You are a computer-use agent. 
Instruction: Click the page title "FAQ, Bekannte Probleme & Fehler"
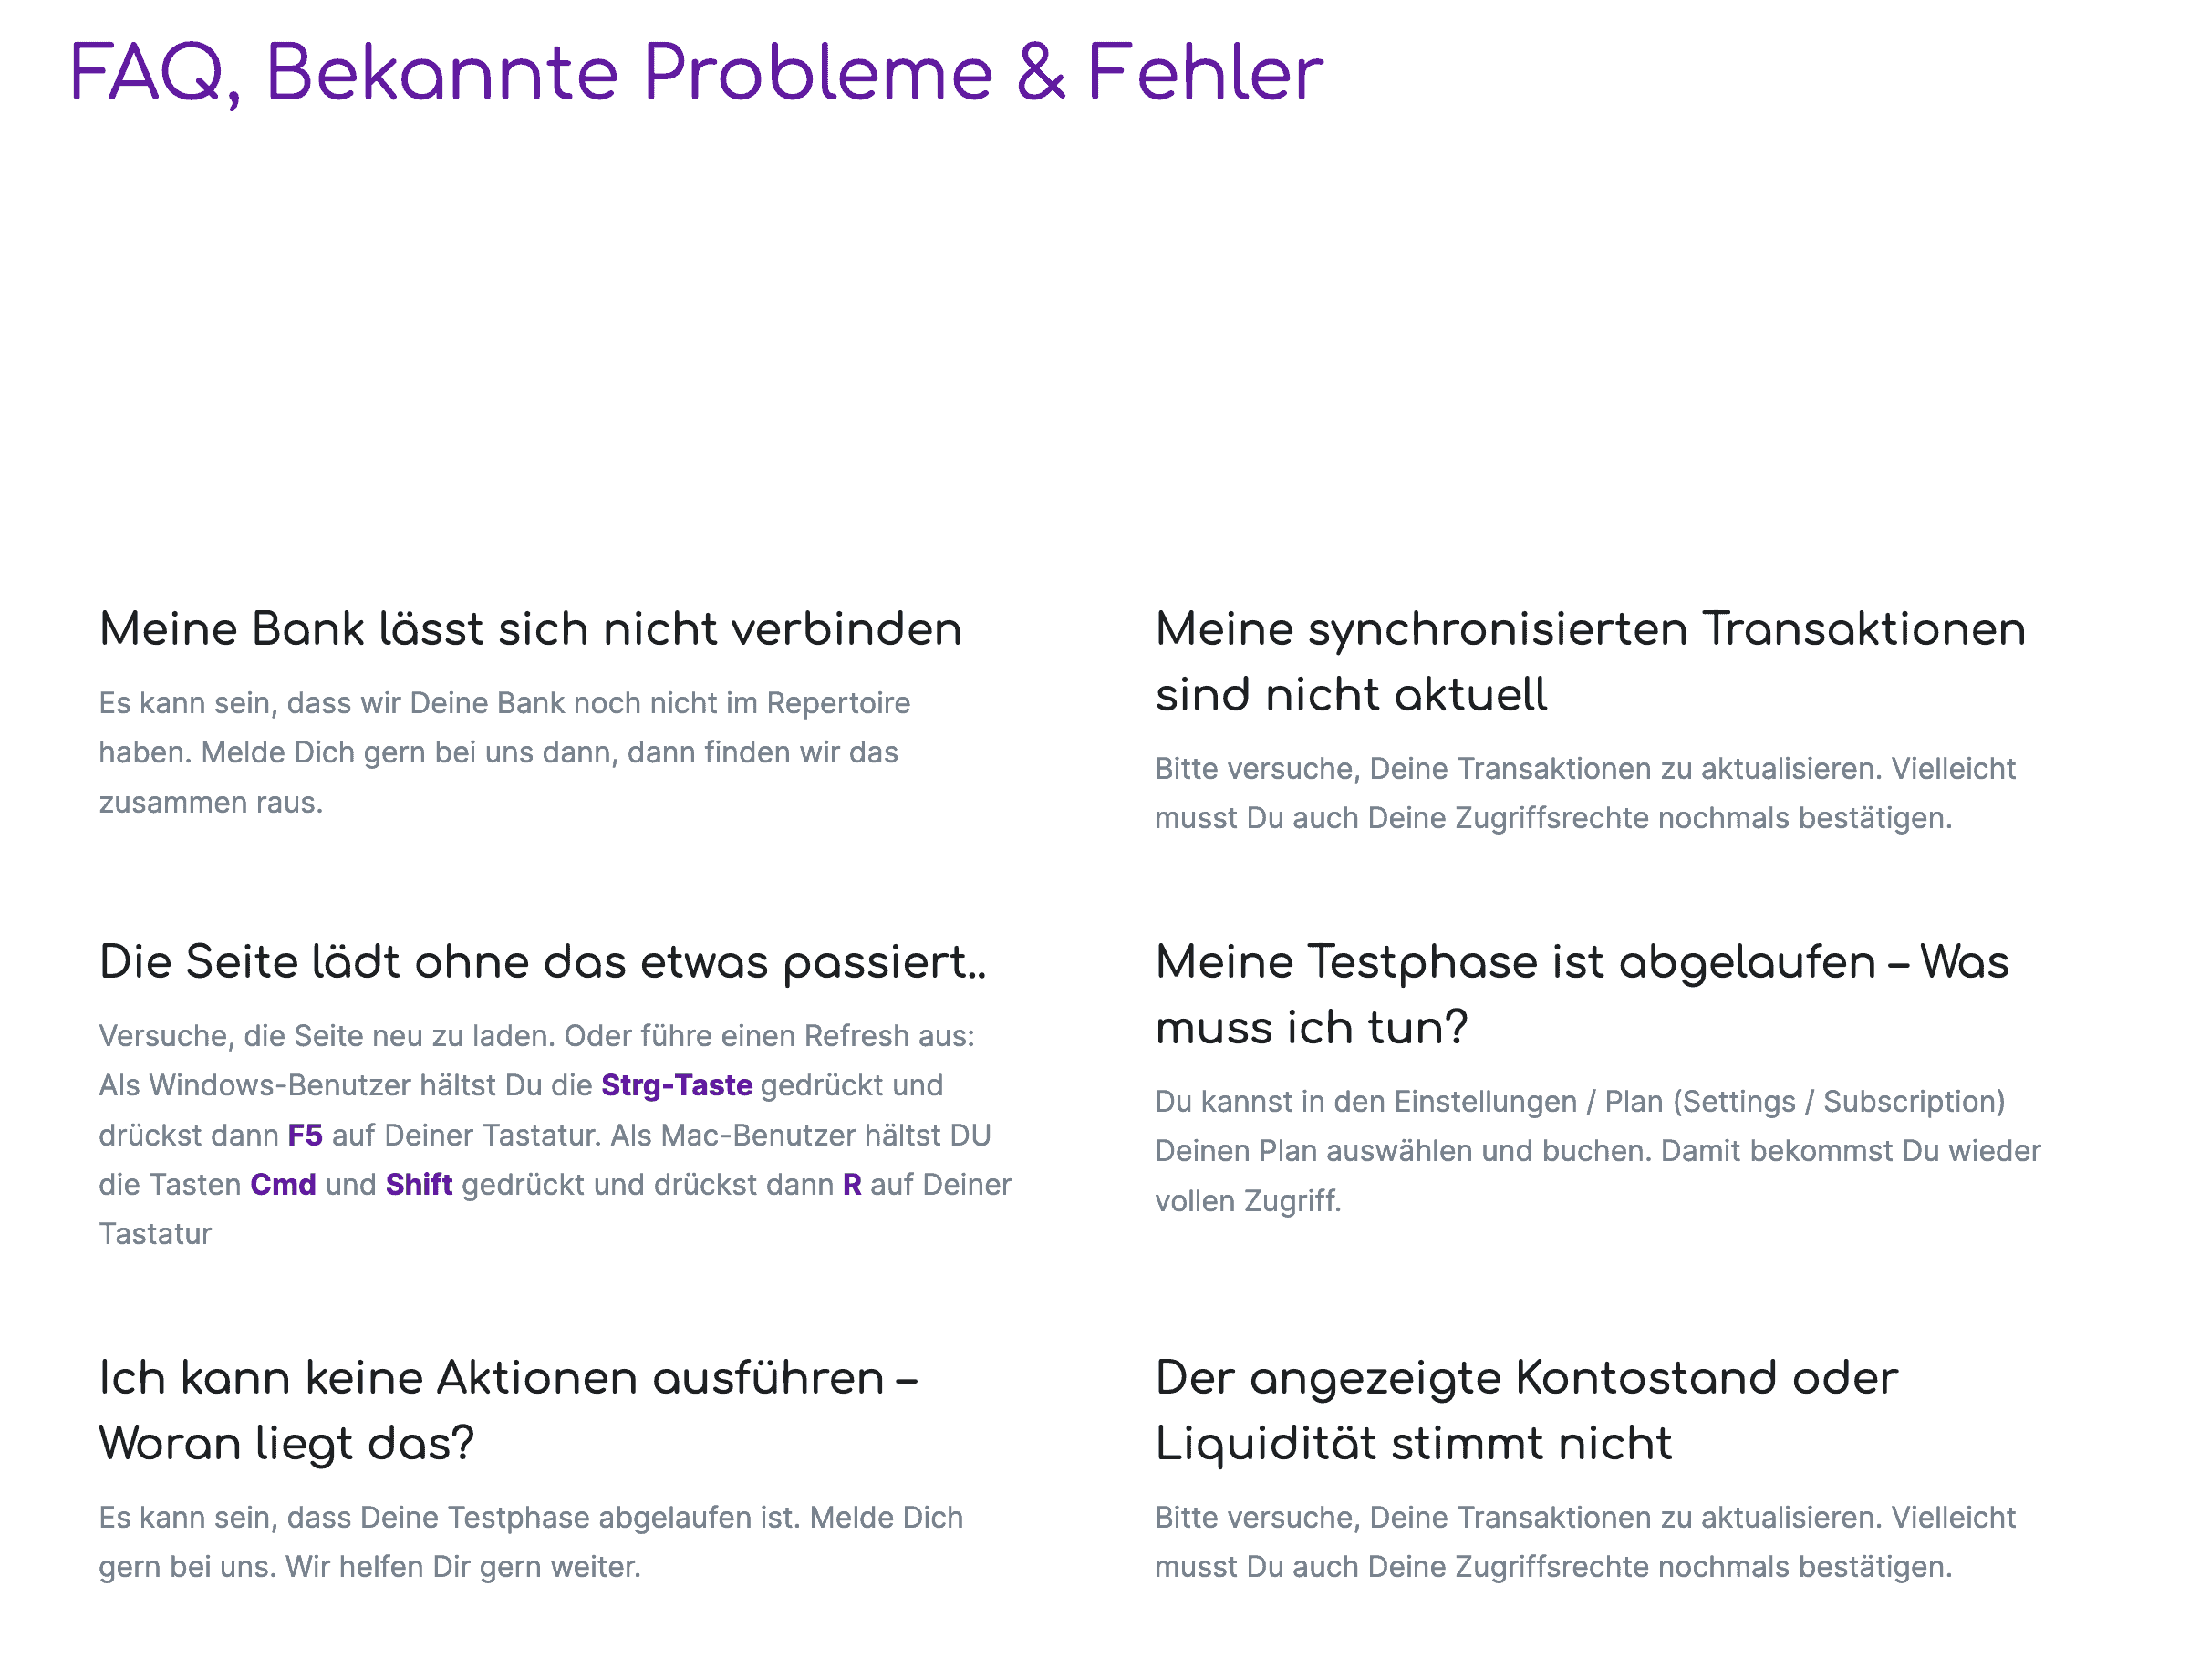pyautogui.click(x=696, y=72)
